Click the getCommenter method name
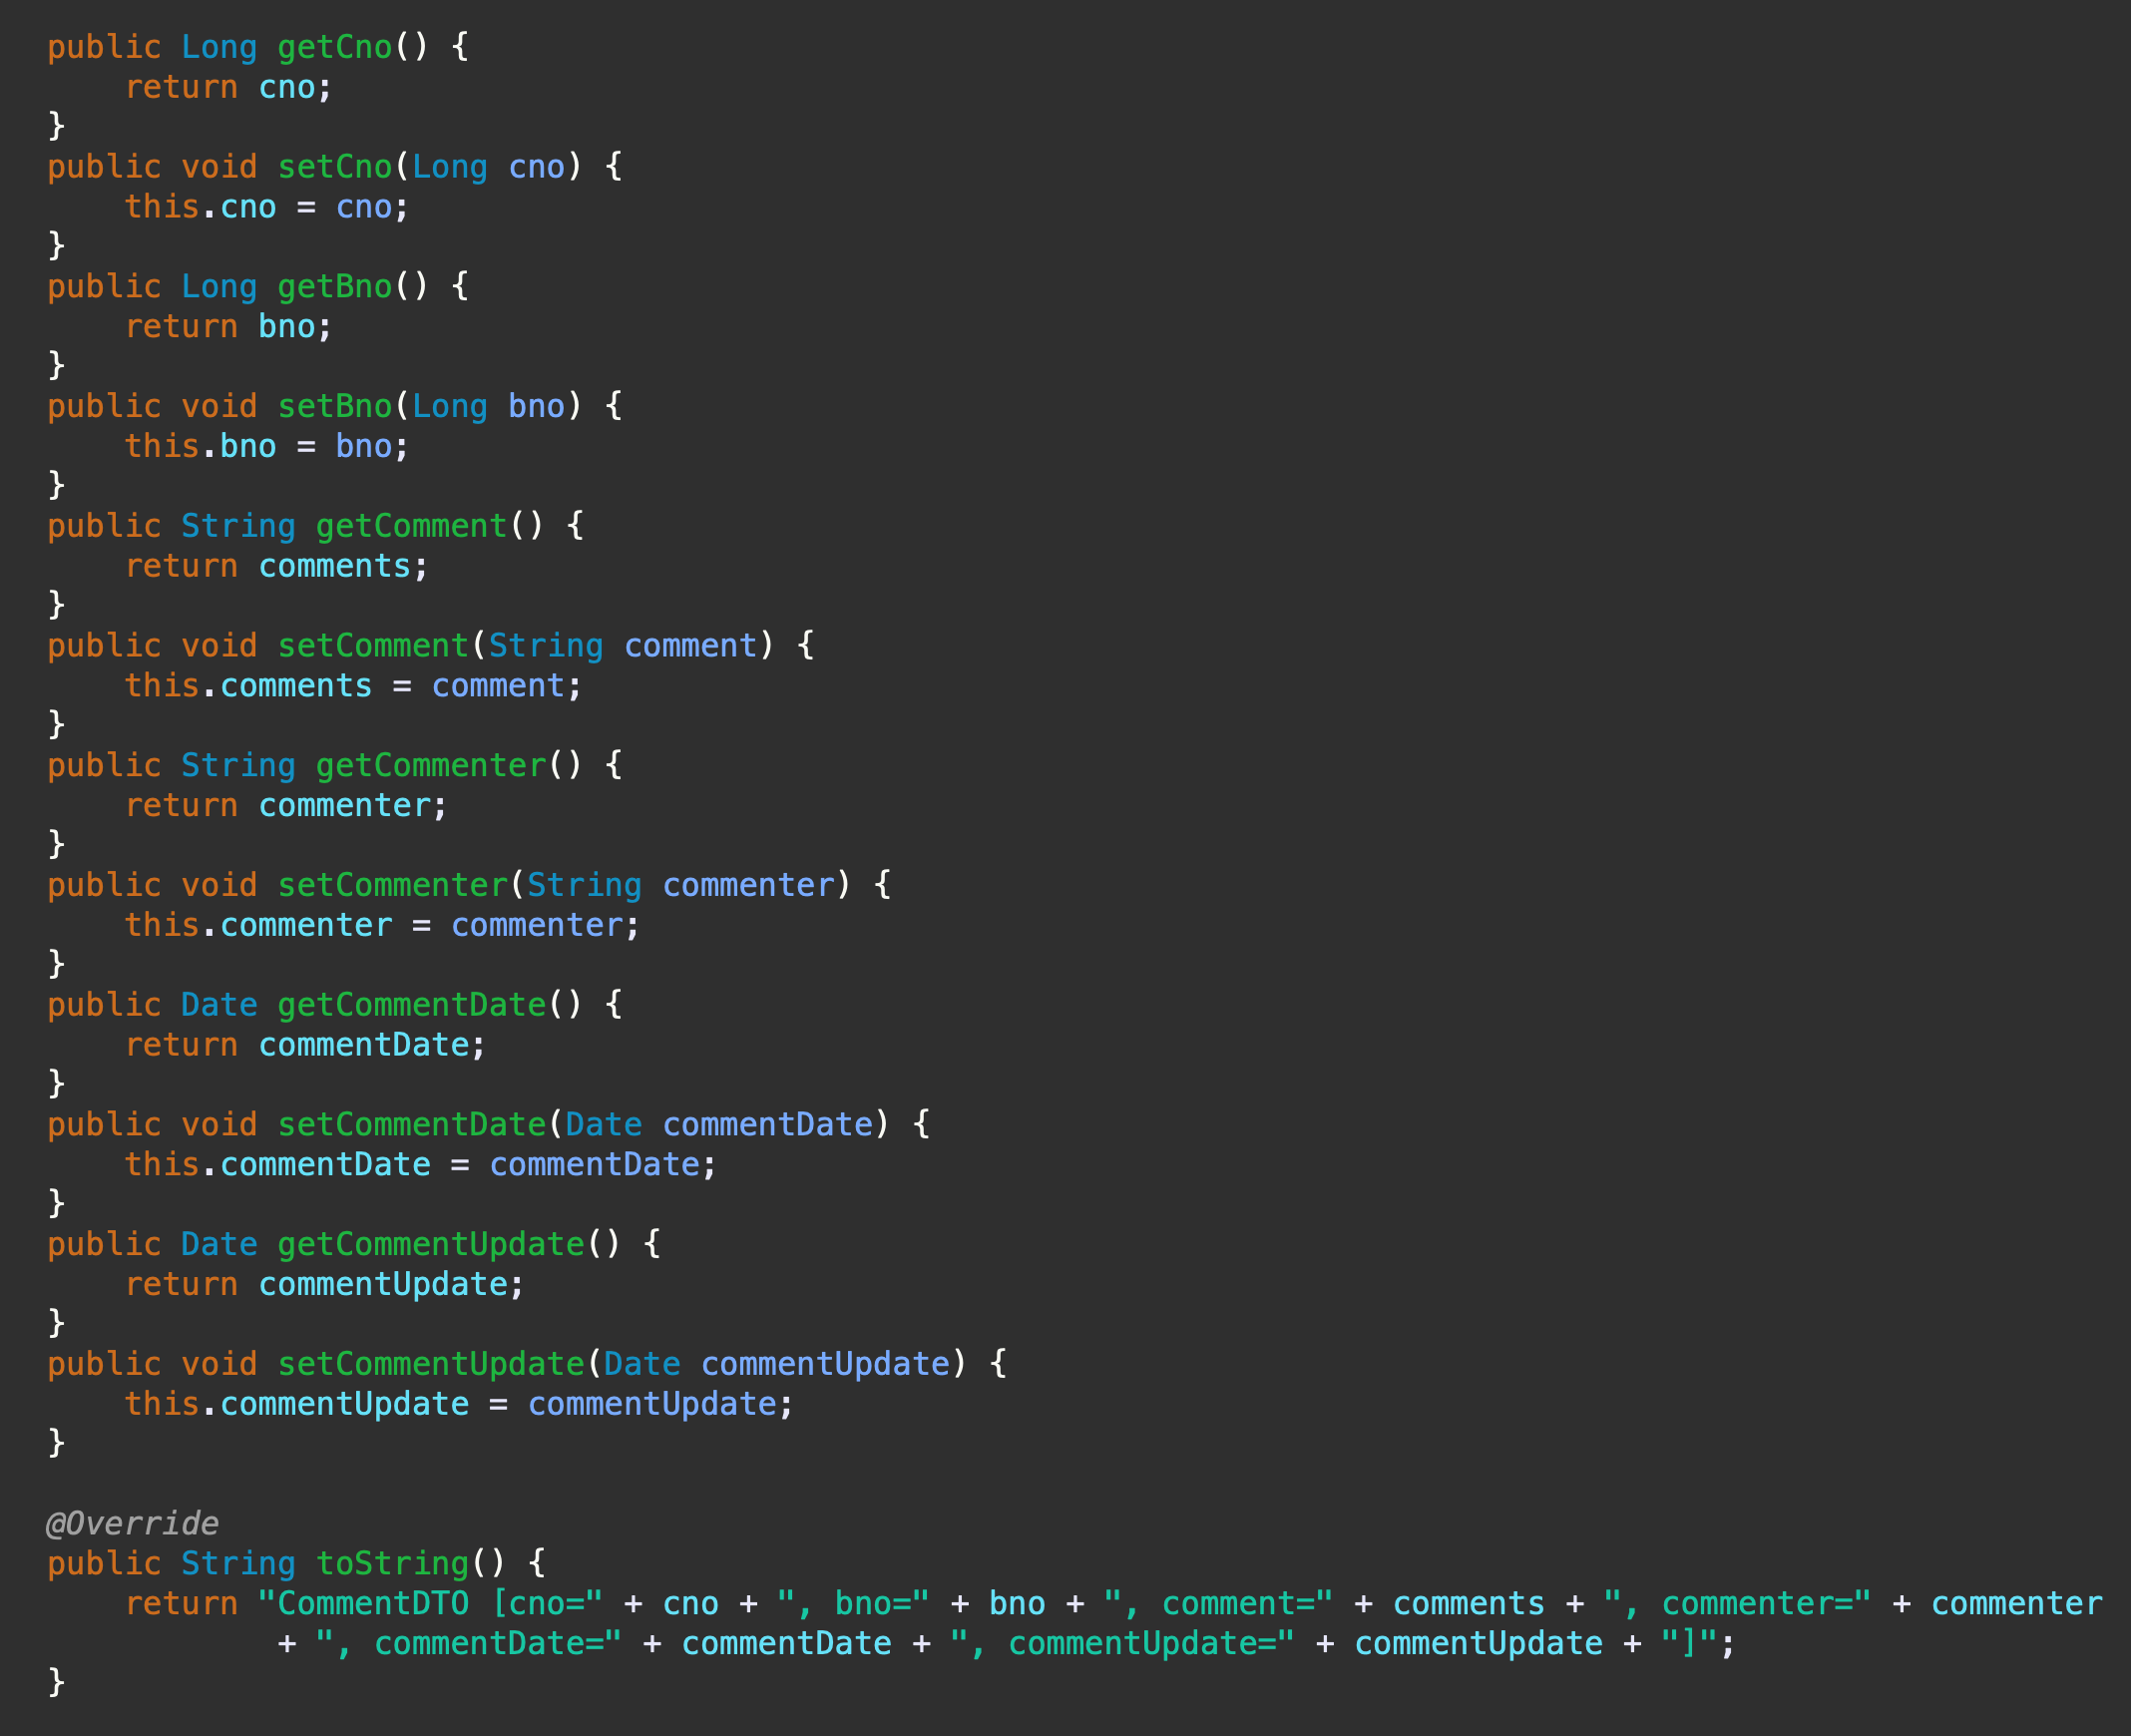 (430, 766)
